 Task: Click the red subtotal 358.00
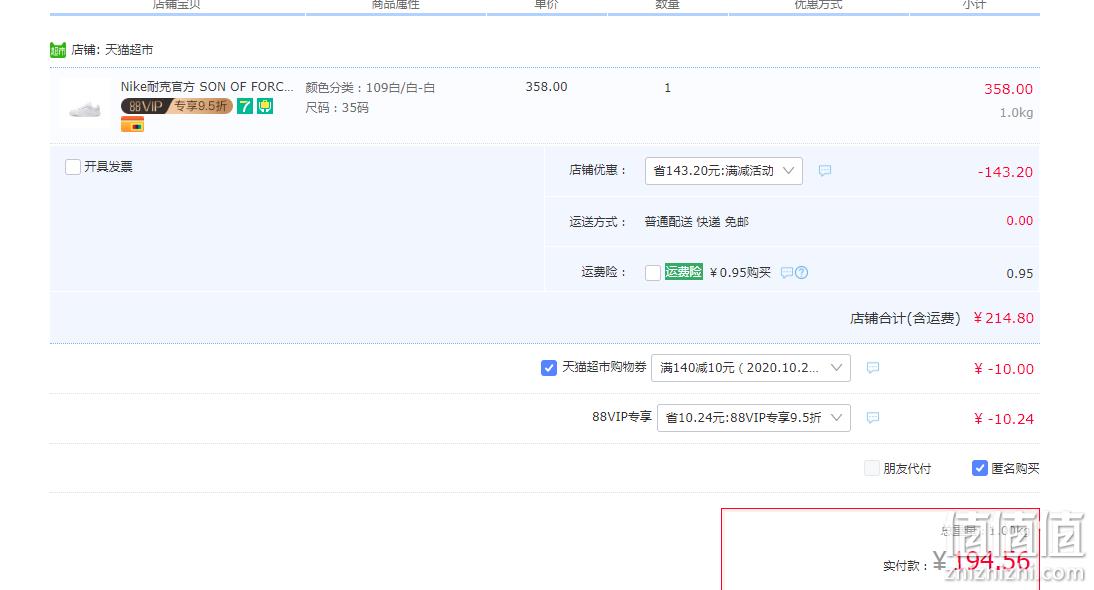coord(1008,89)
